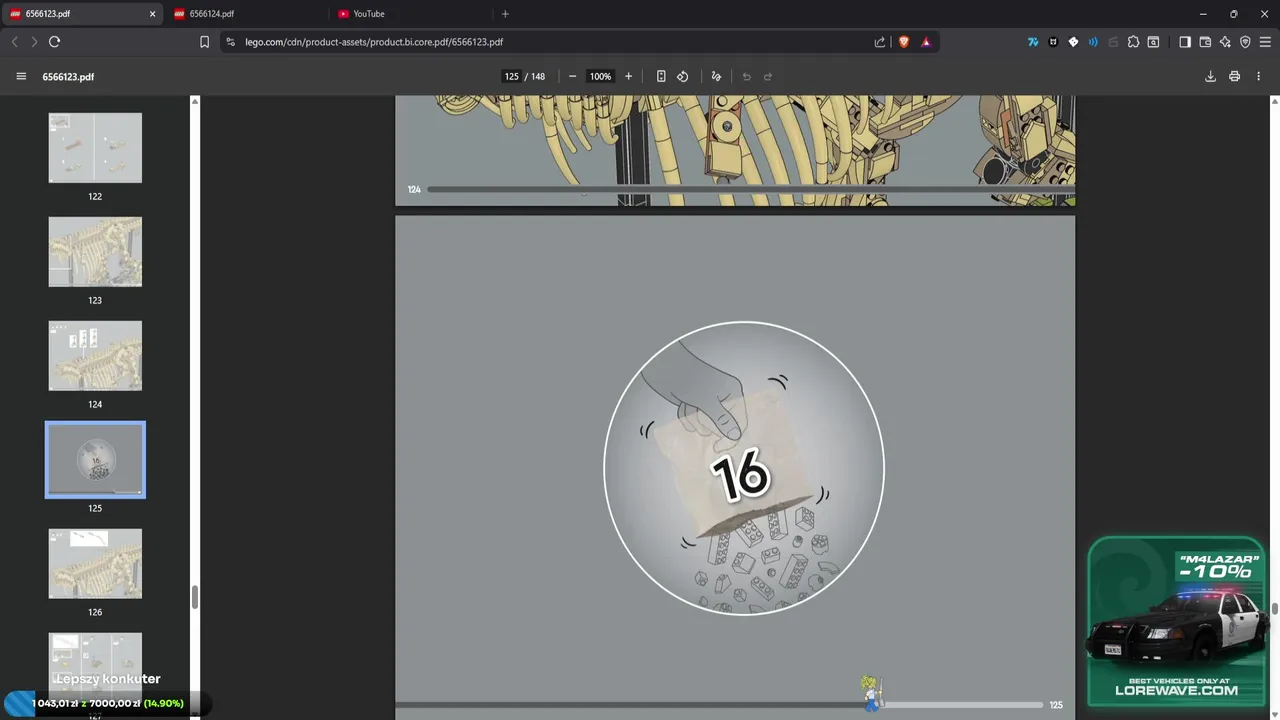Screen dimensions: 1280x720
Task: Rotate the PDF counterclockwise
Action: pos(683,76)
